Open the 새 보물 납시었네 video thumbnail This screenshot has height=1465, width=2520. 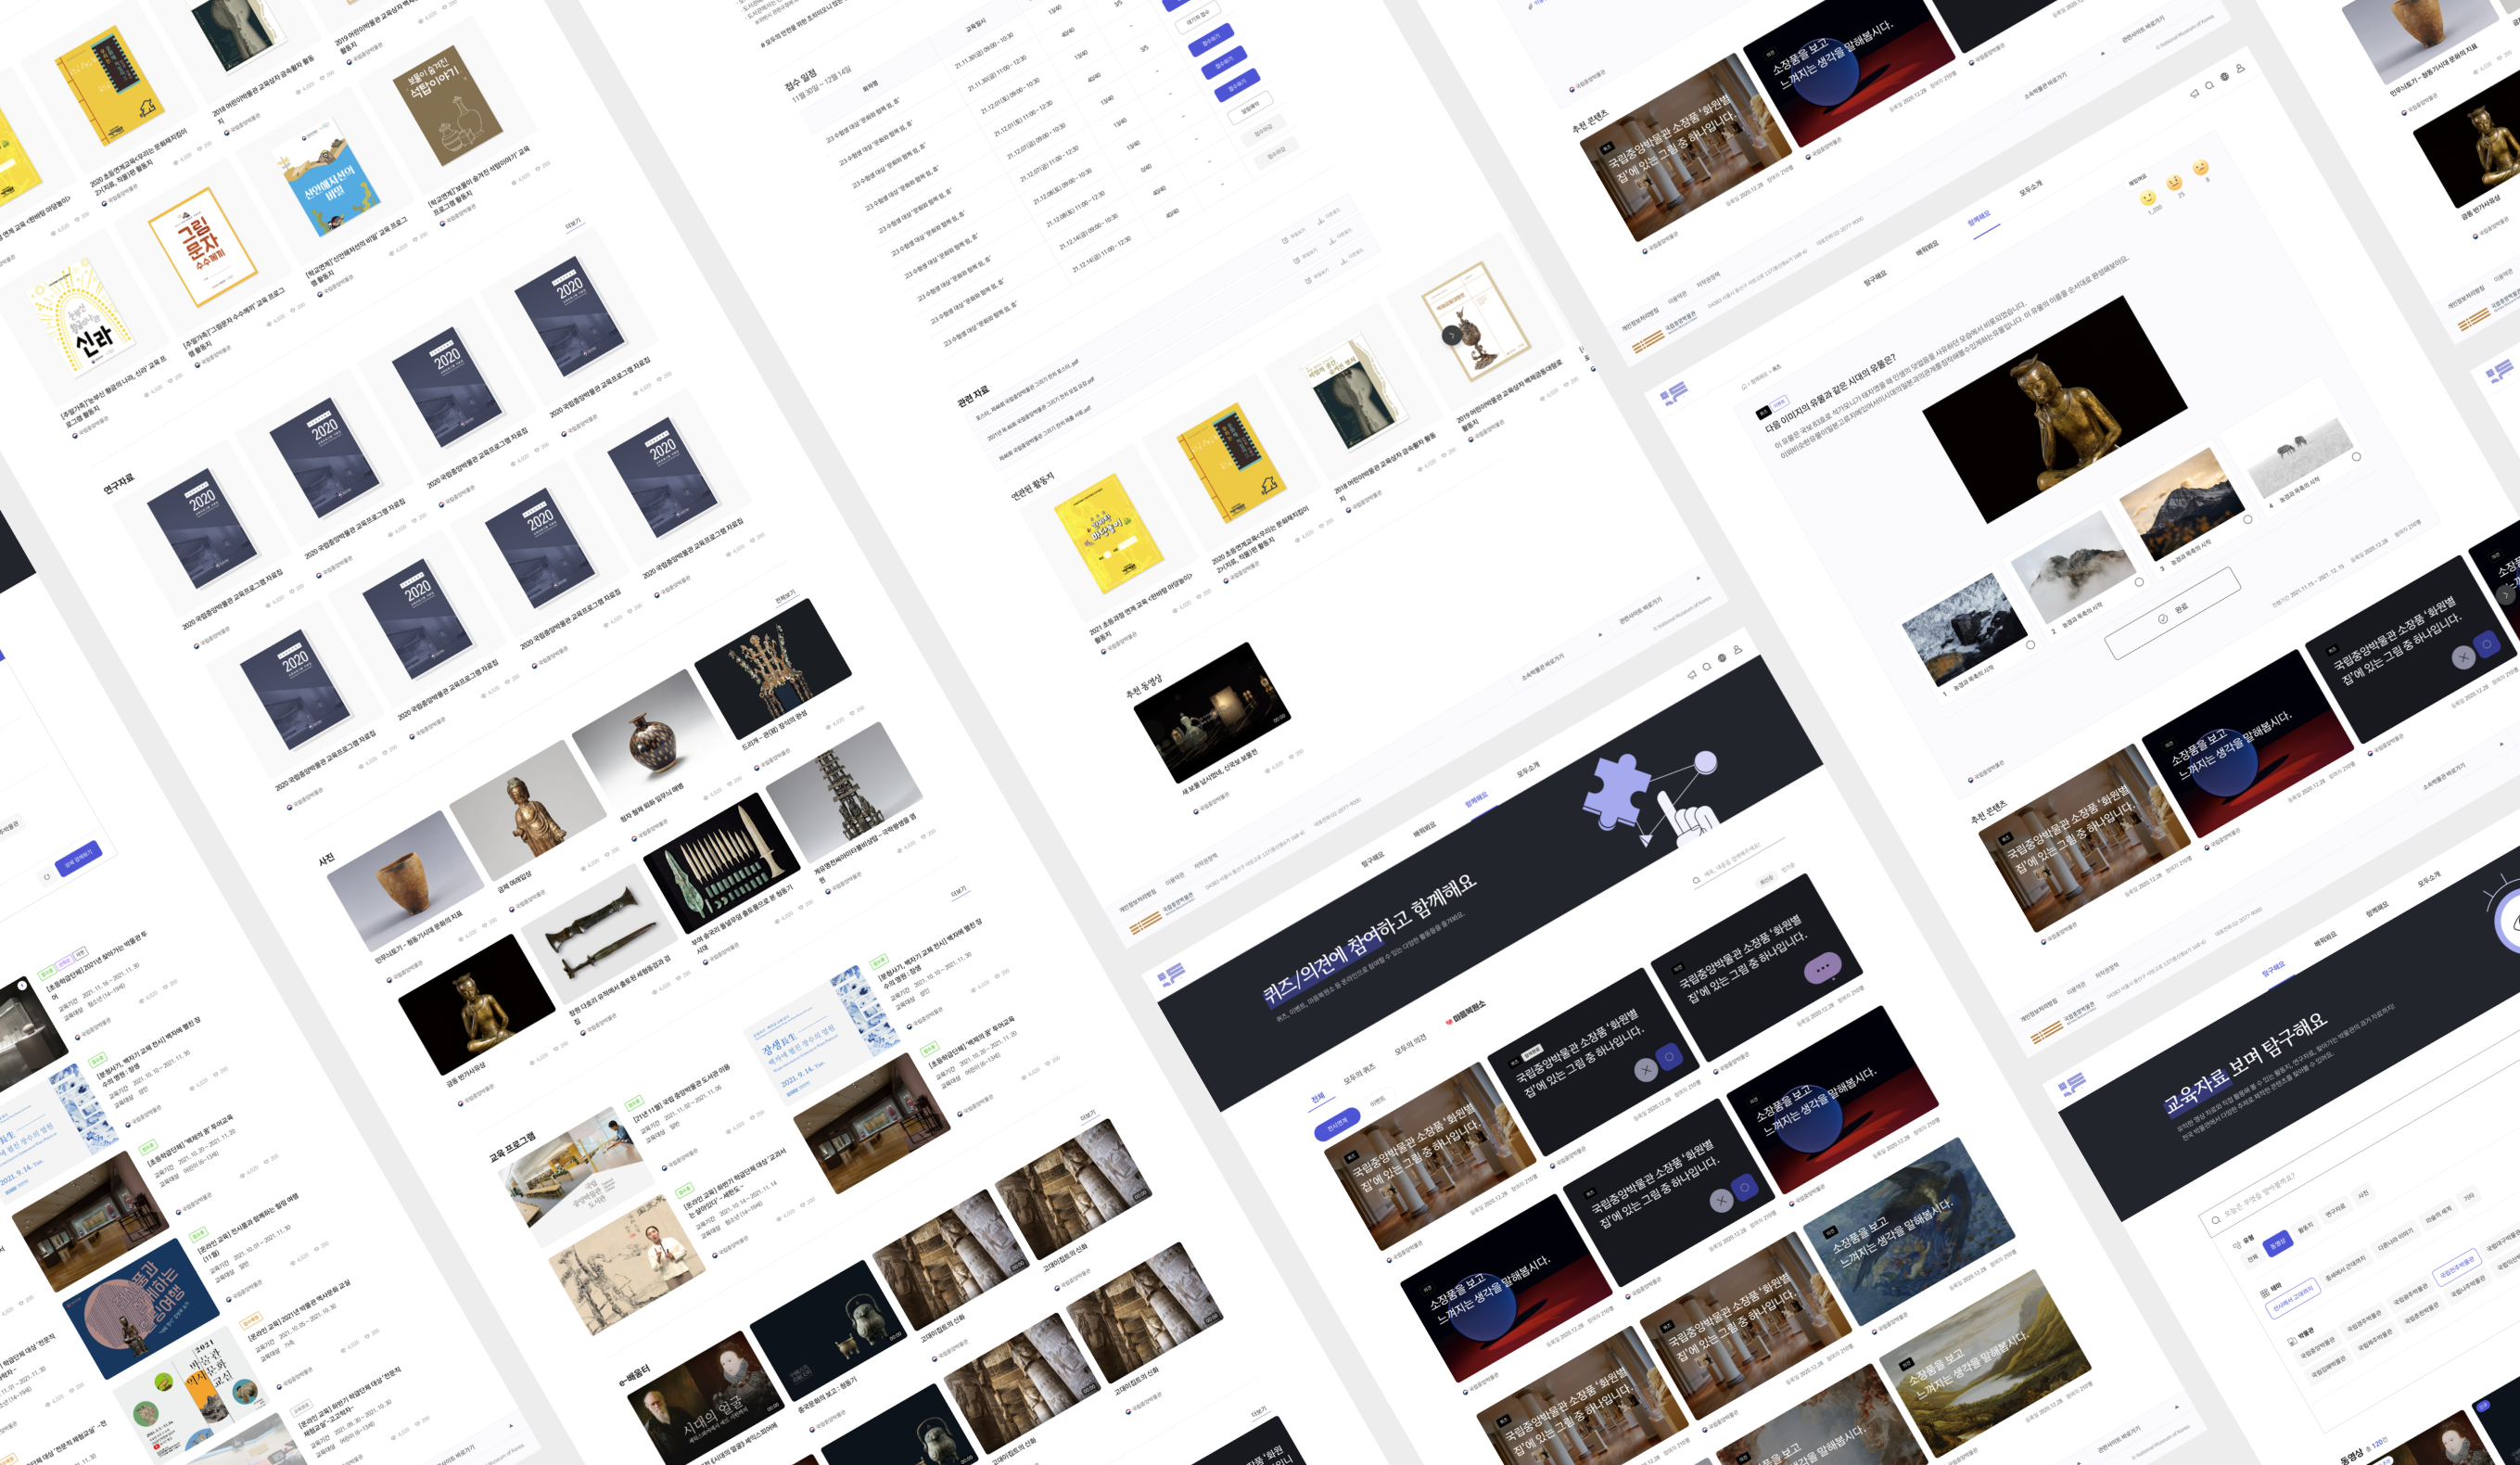point(1211,712)
